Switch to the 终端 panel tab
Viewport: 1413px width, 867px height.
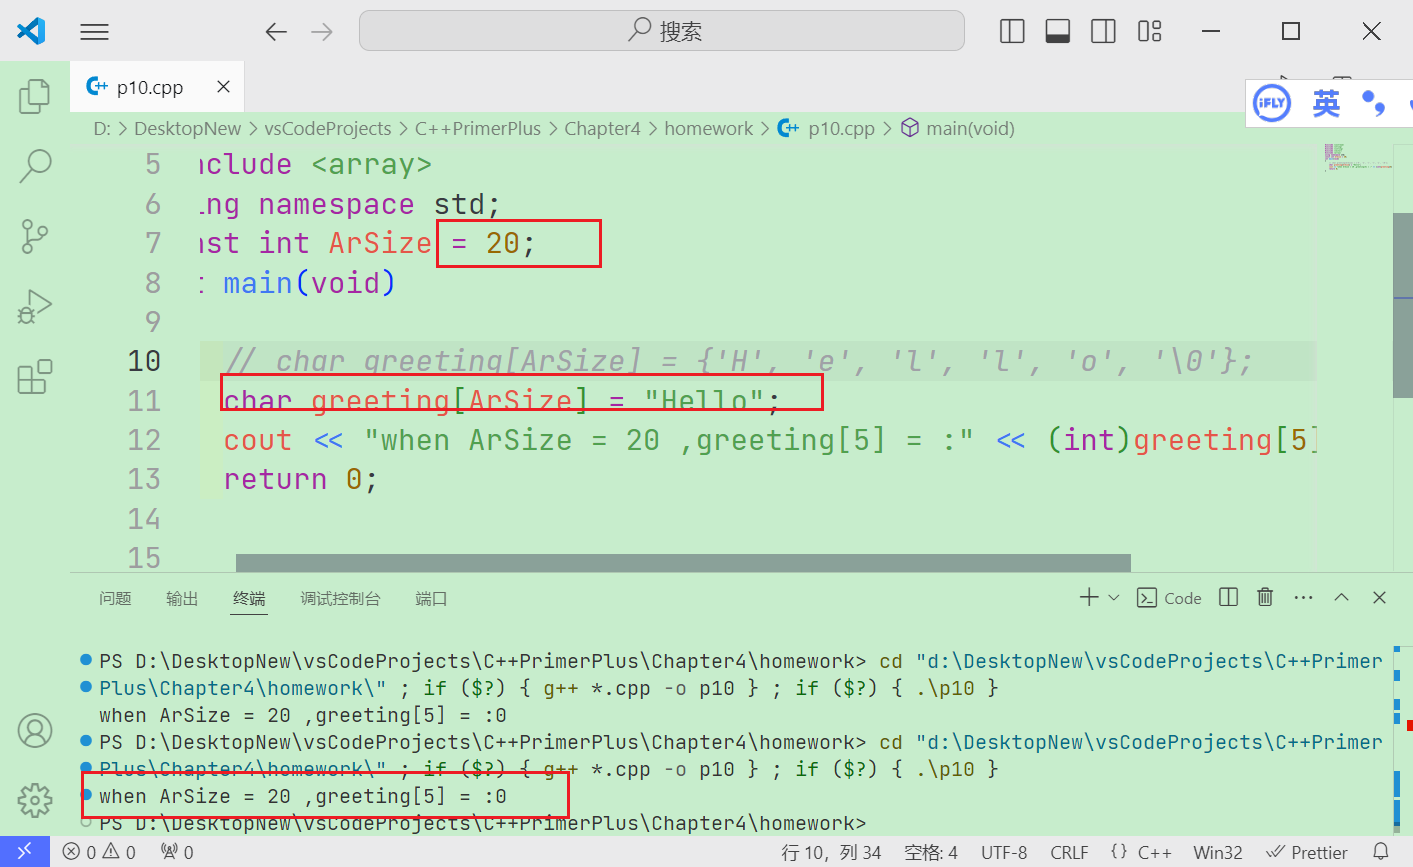coord(249,599)
